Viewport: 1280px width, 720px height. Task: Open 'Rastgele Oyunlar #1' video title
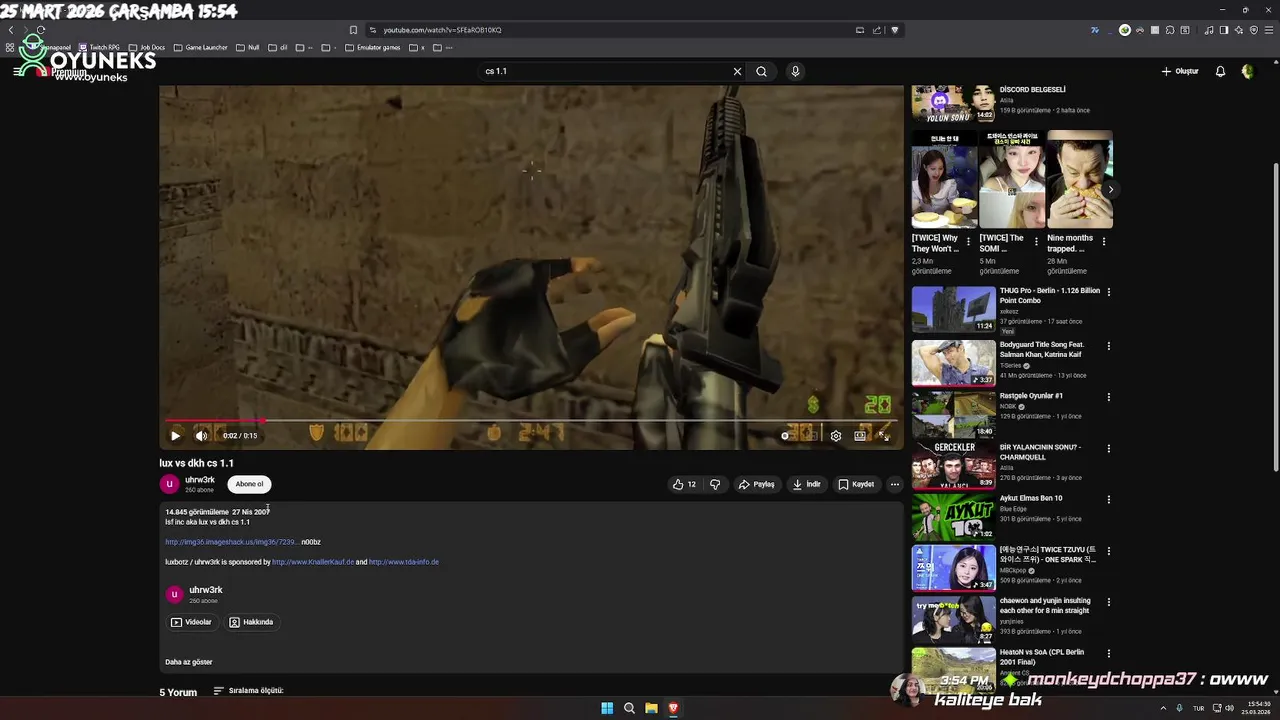point(1030,396)
